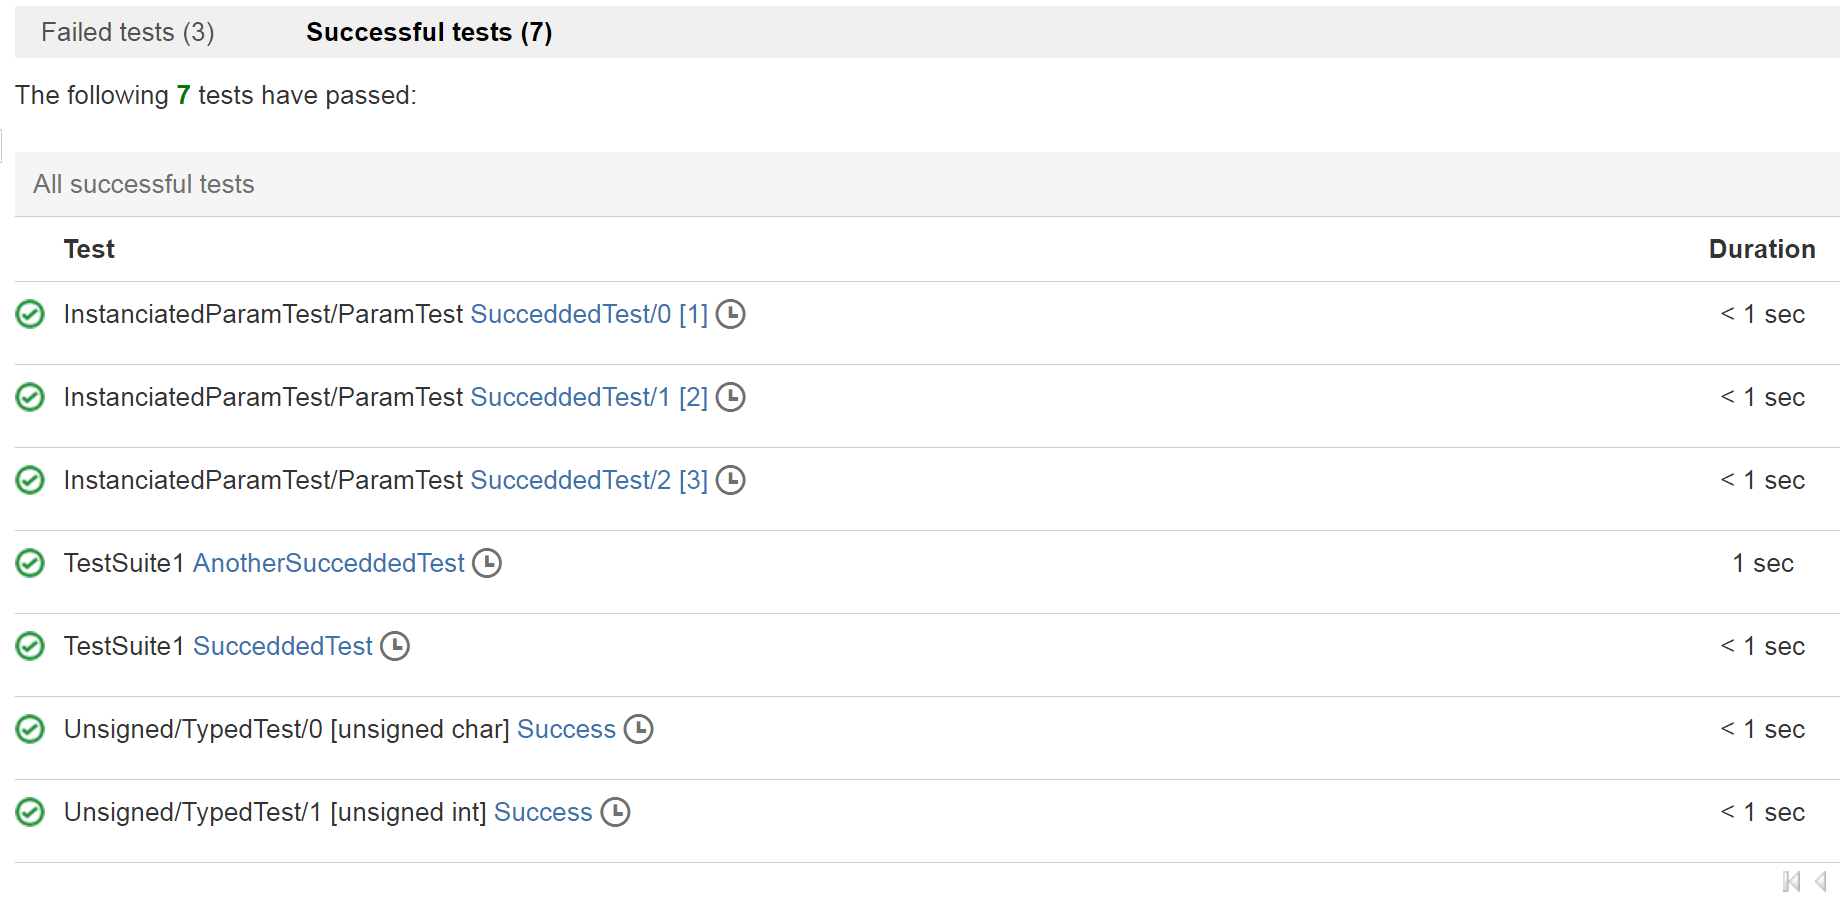Go to the previous page with the pager arrow

click(x=1821, y=882)
